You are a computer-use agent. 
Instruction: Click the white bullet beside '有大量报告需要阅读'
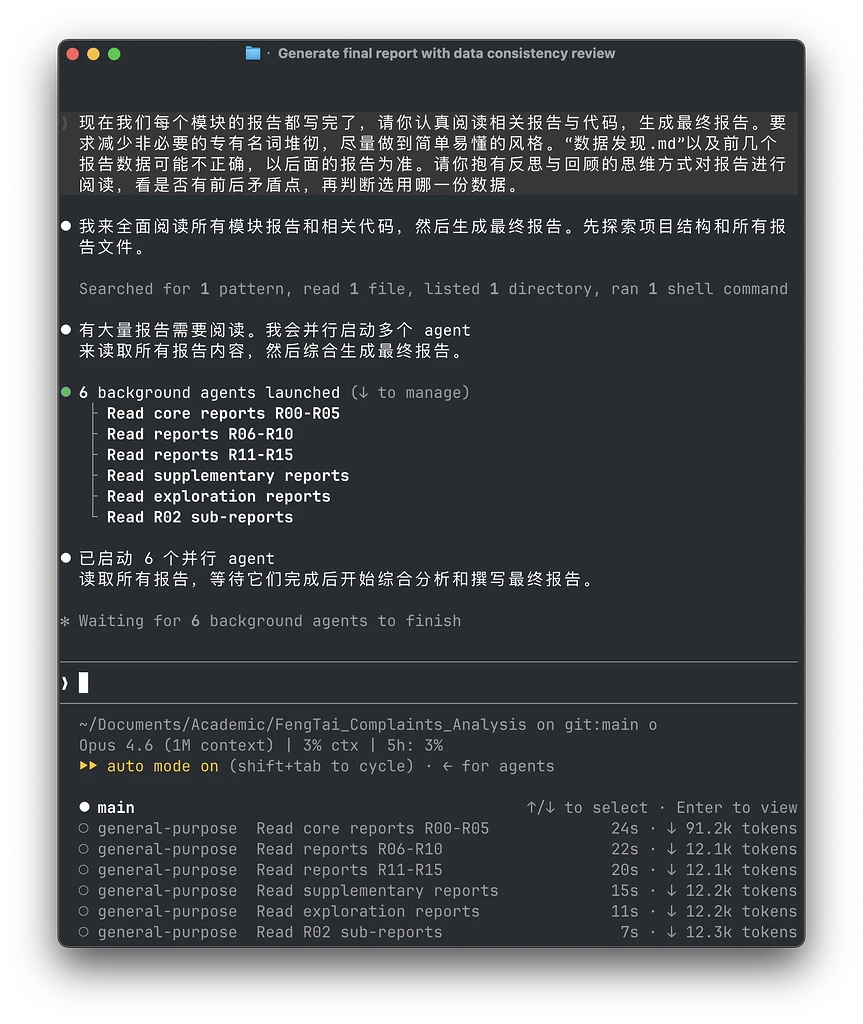pyautogui.click(x=66, y=330)
